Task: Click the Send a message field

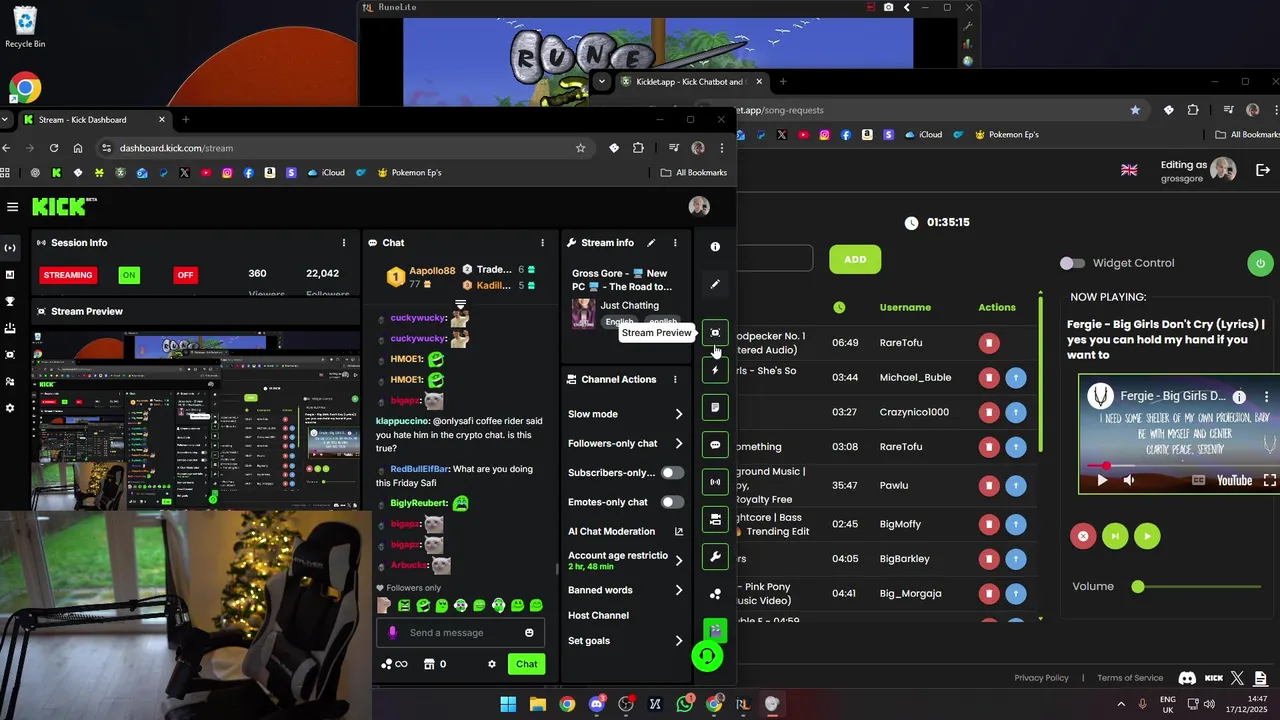Action: (x=460, y=633)
